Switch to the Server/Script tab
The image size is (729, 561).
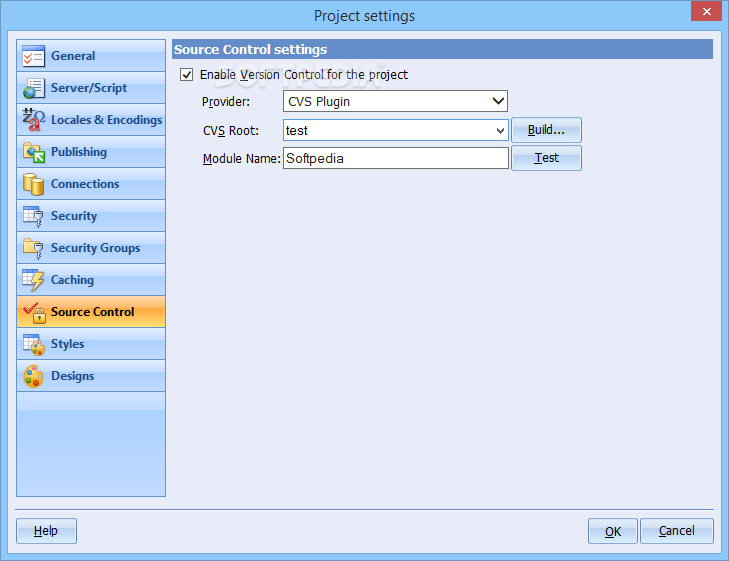(x=91, y=88)
